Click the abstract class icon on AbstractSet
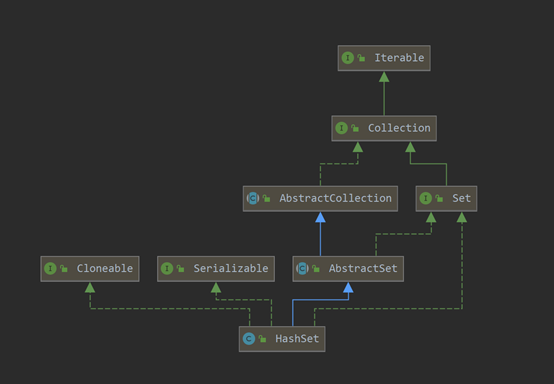This screenshot has width=554, height=384. pos(302,268)
